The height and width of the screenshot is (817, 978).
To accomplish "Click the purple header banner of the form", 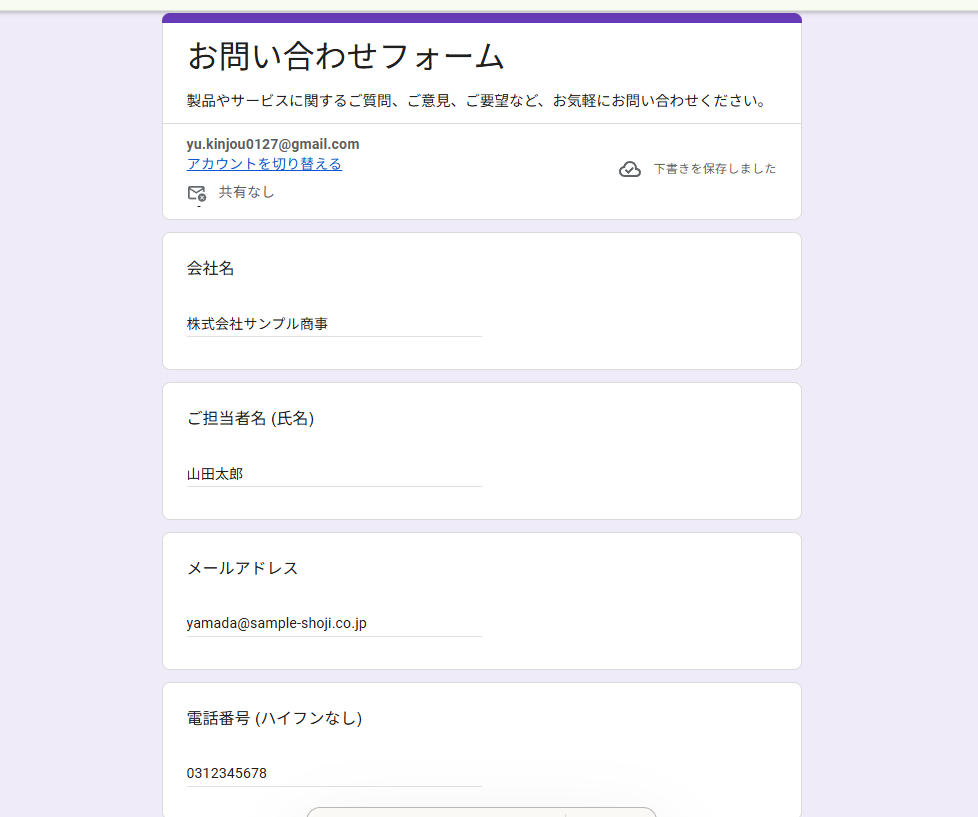I will [x=481, y=16].
